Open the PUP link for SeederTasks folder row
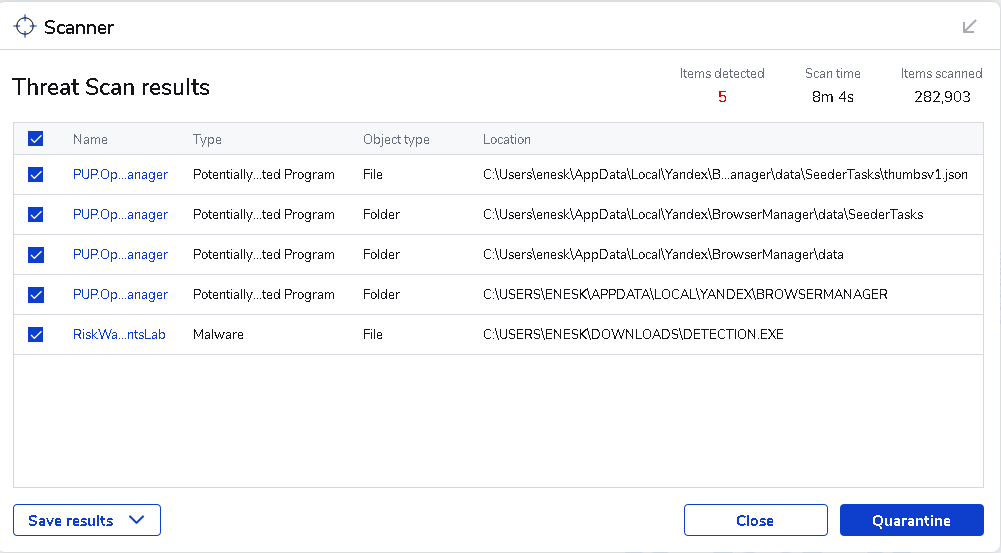The width and height of the screenshot is (1001, 553). (x=120, y=215)
